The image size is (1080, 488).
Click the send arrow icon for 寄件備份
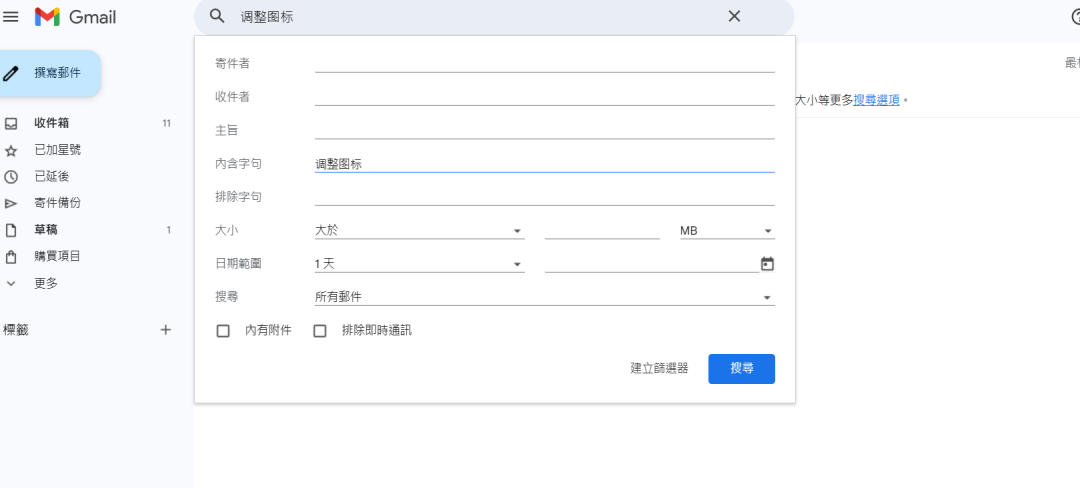click(x=11, y=204)
